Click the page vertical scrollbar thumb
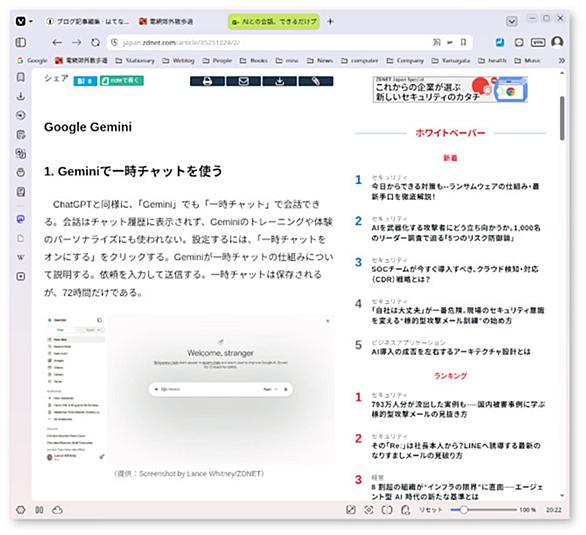The width and height of the screenshot is (586, 535). (562, 118)
